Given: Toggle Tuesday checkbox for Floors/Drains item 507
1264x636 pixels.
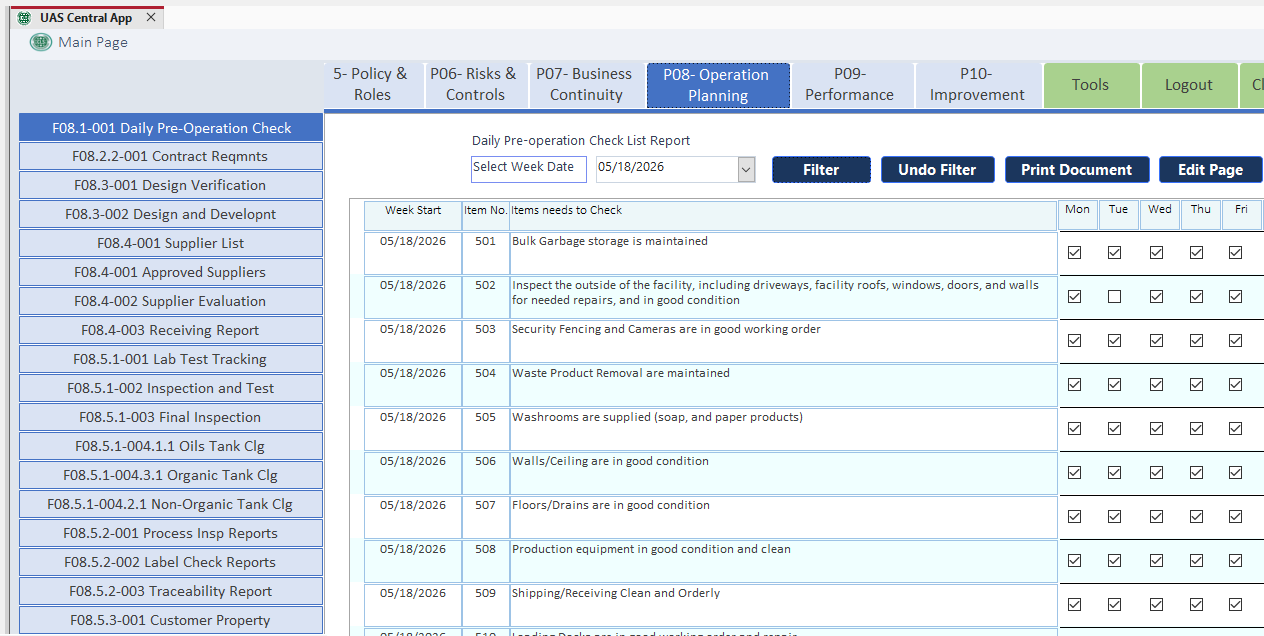Looking at the screenshot, I should (x=1114, y=517).
